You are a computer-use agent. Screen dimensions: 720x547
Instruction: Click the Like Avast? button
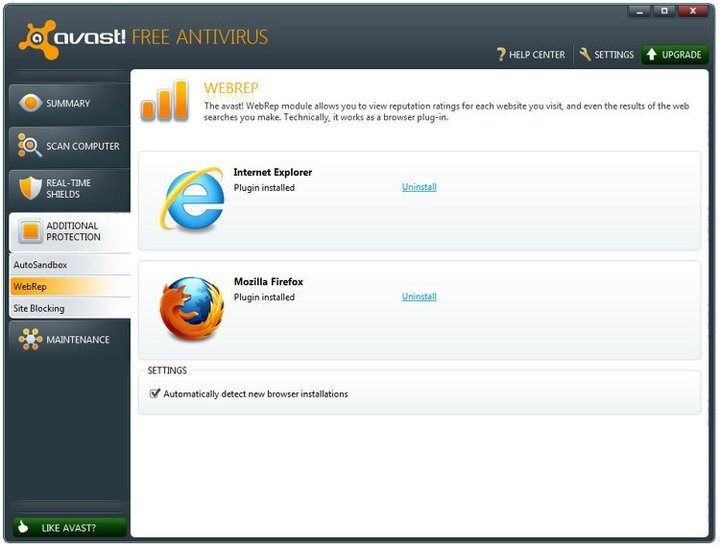[69, 527]
